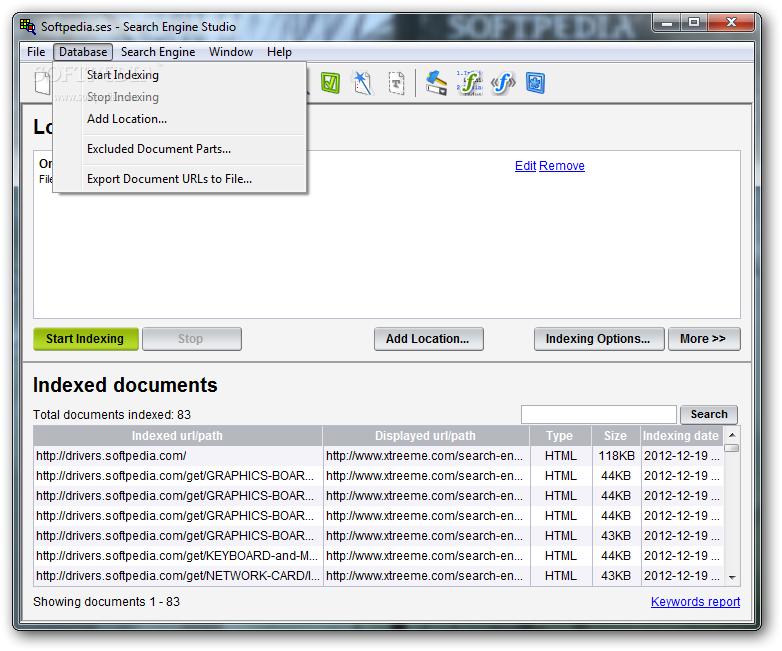Choose Start Indexing from Database menu
The image size is (782, 651).
[180, 75]
